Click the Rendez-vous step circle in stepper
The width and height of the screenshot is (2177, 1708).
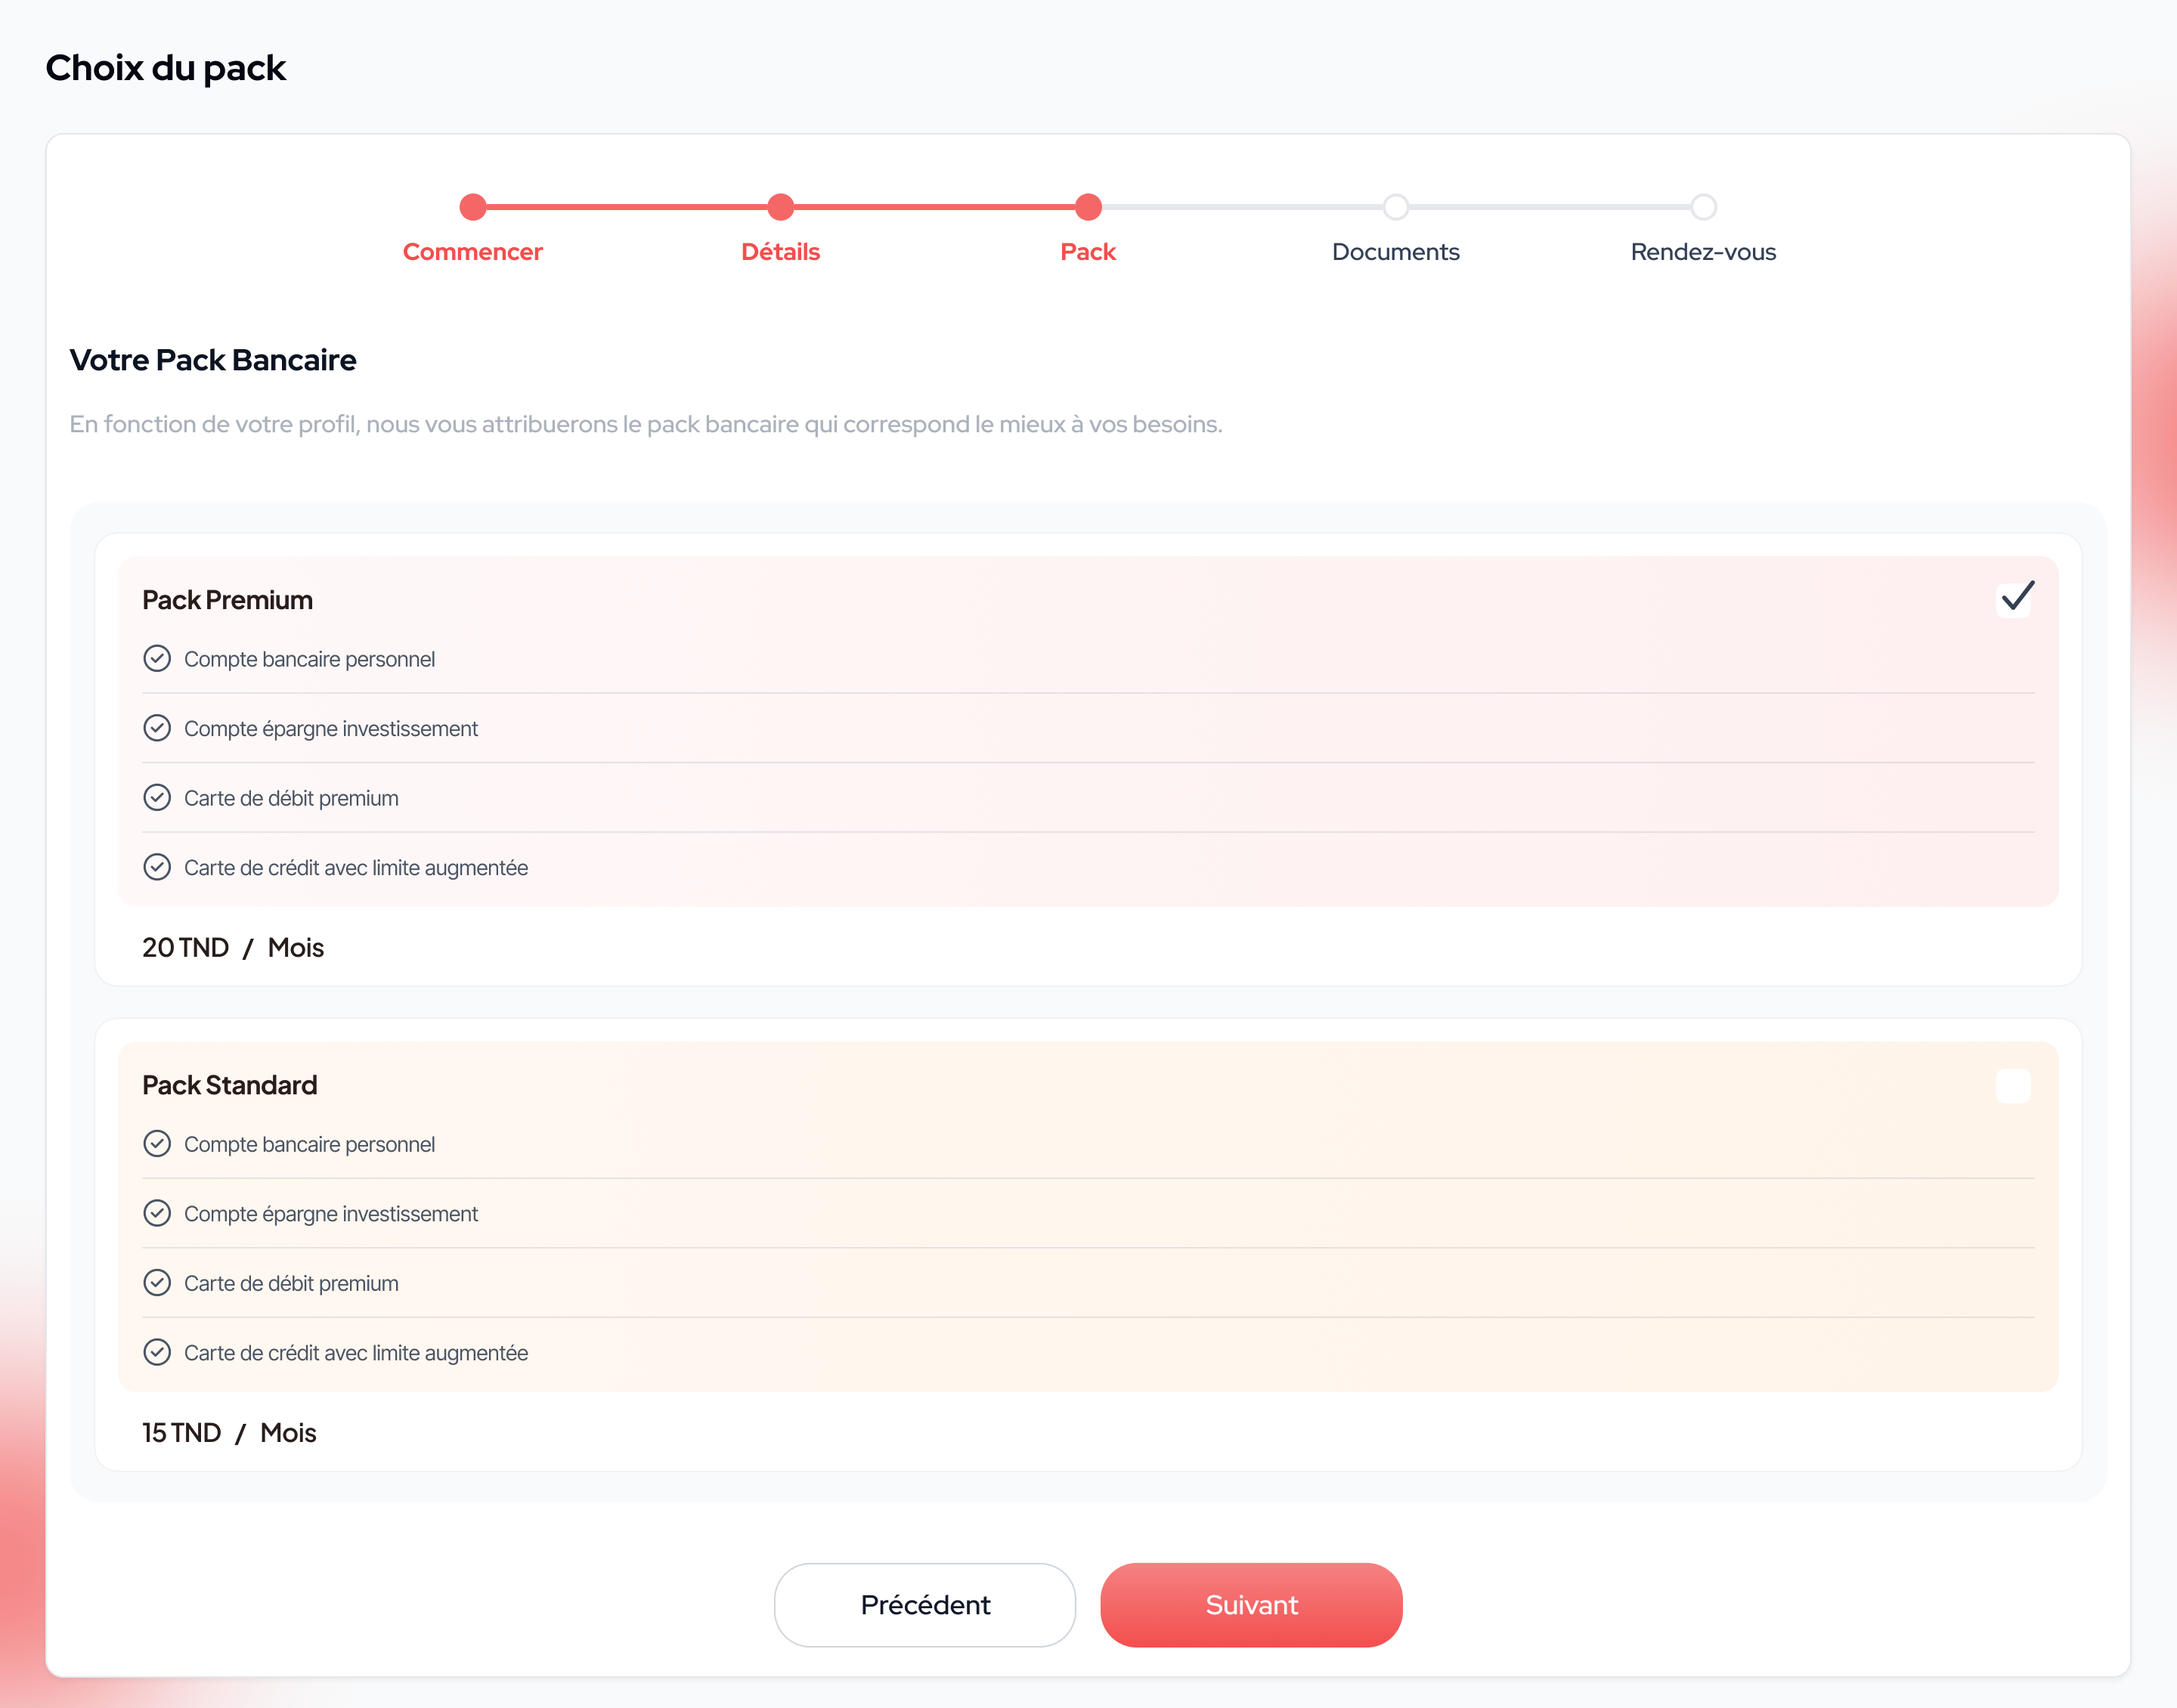pyautogui.click(x=1704, y=207)
